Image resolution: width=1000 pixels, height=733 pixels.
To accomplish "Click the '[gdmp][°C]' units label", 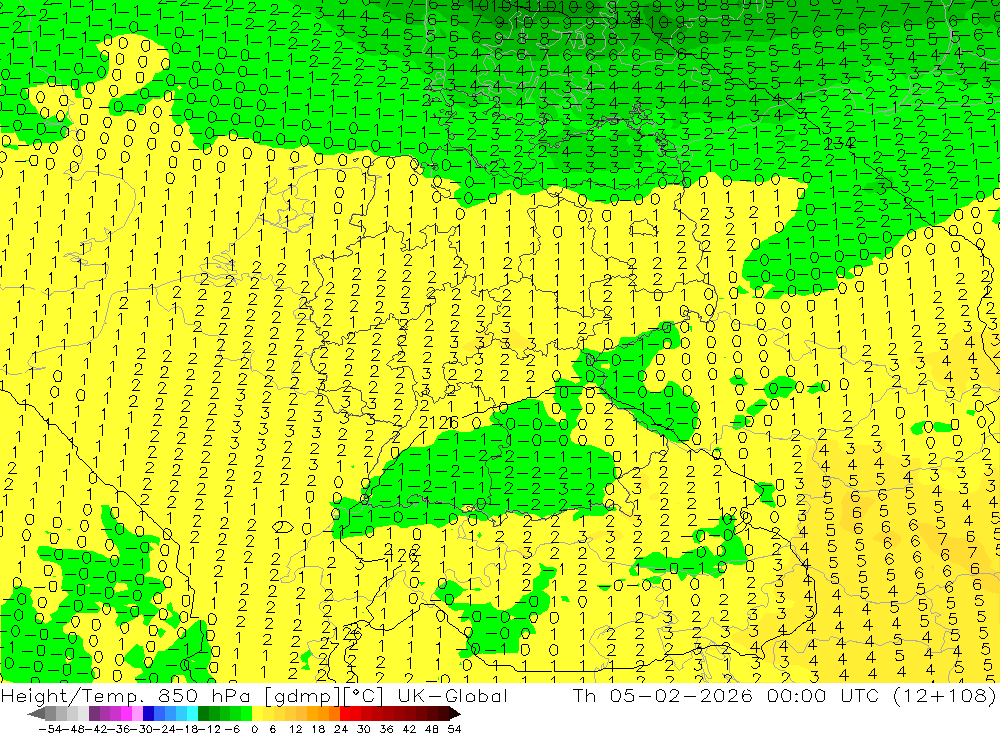I will pyautogui.click(x=324, y=697).
